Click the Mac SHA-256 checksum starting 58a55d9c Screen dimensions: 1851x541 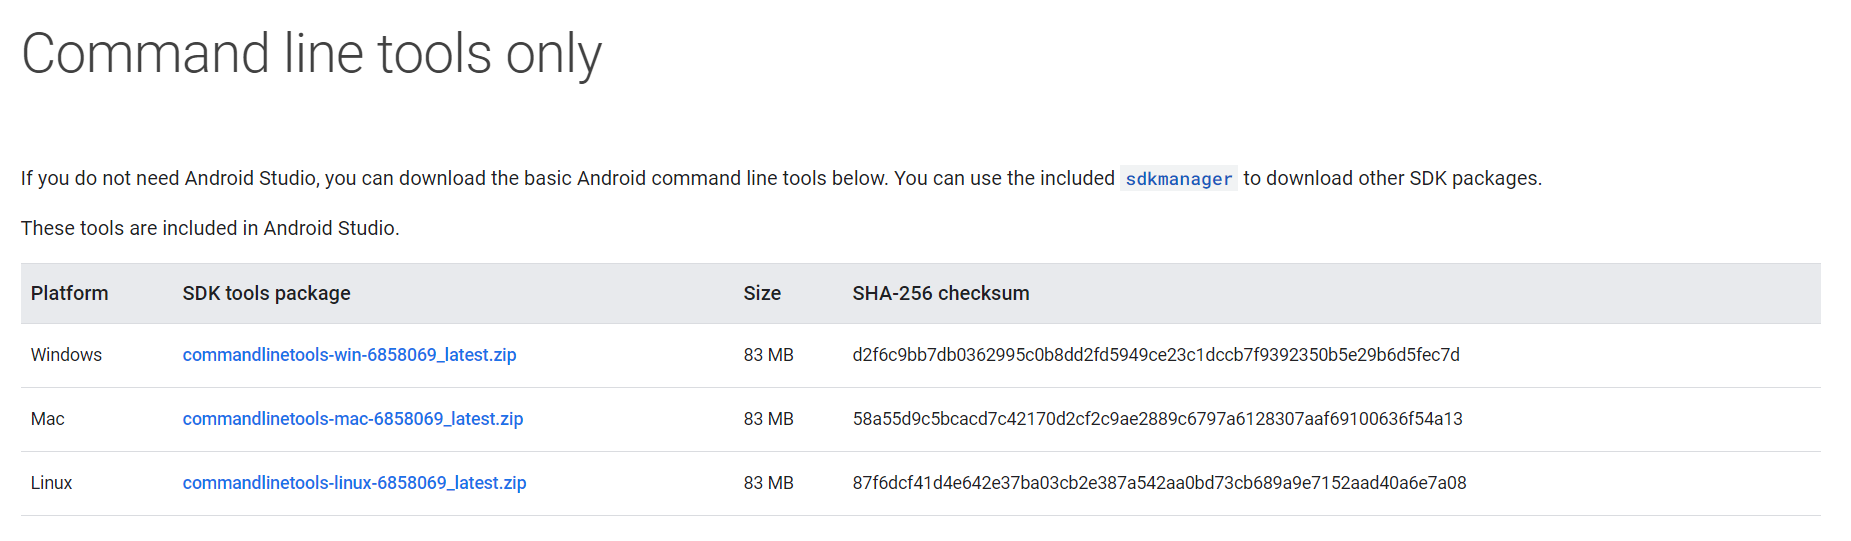click(1157, 419)
